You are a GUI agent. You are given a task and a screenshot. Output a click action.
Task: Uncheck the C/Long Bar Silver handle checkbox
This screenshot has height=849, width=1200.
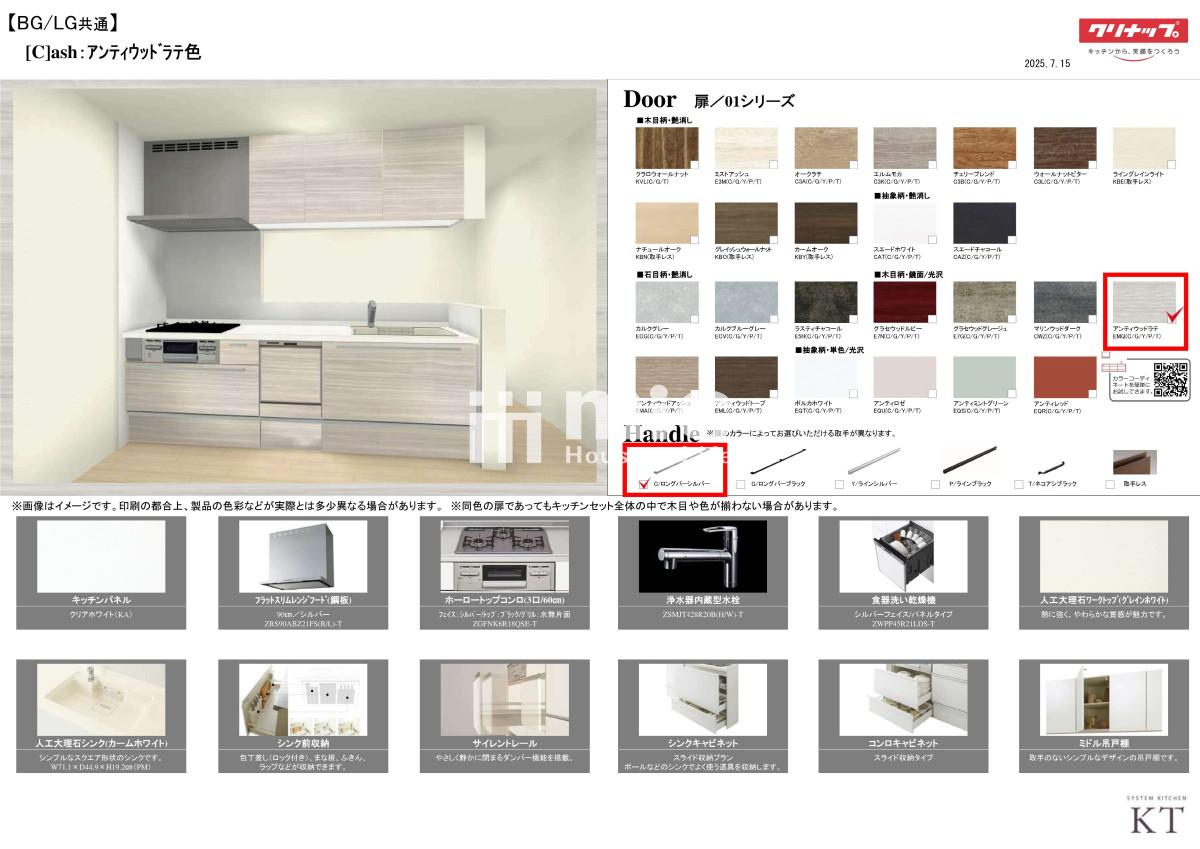tap(644, 482)
